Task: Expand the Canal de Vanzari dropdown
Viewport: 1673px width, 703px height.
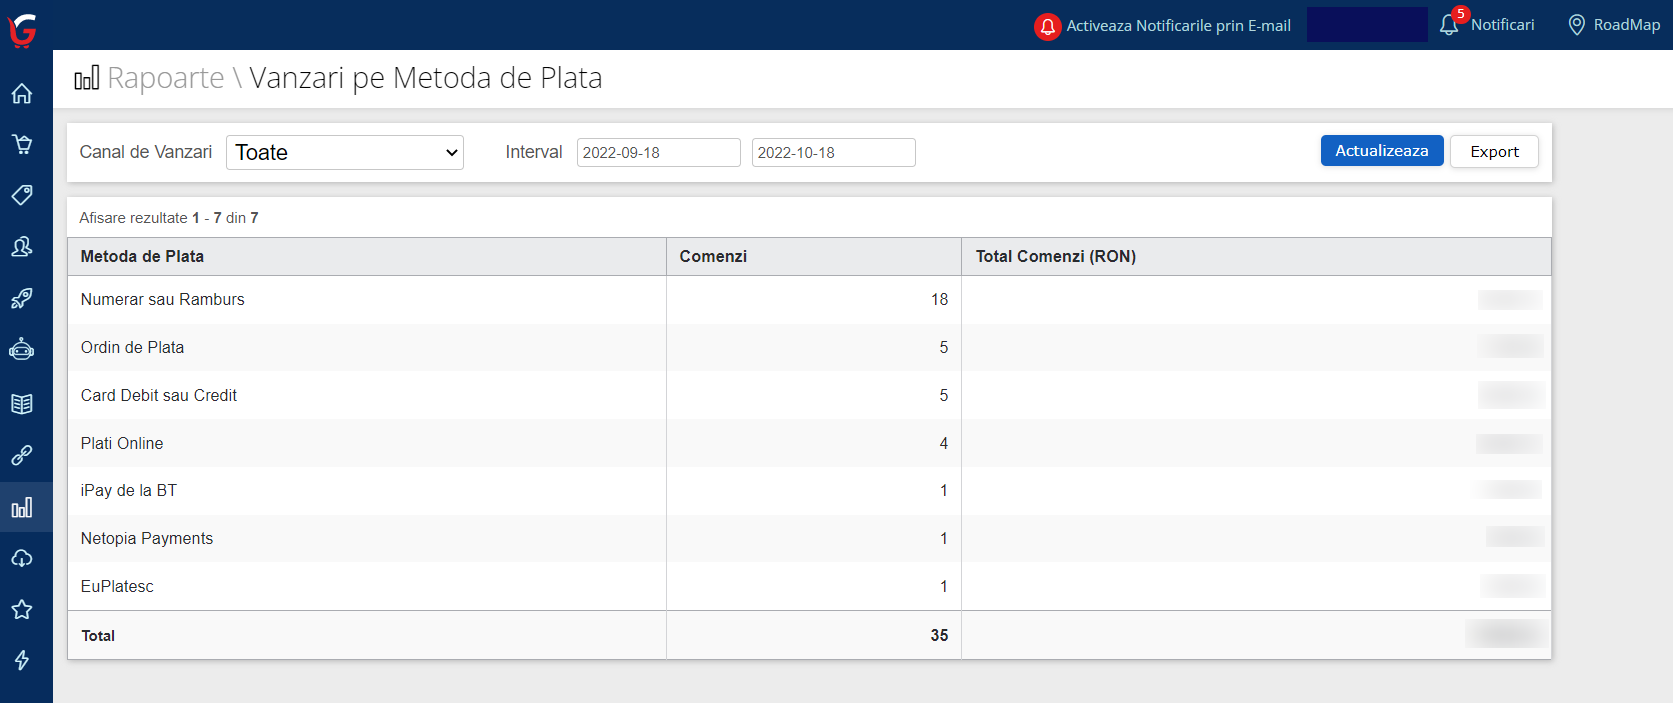Action: [345, 153]
